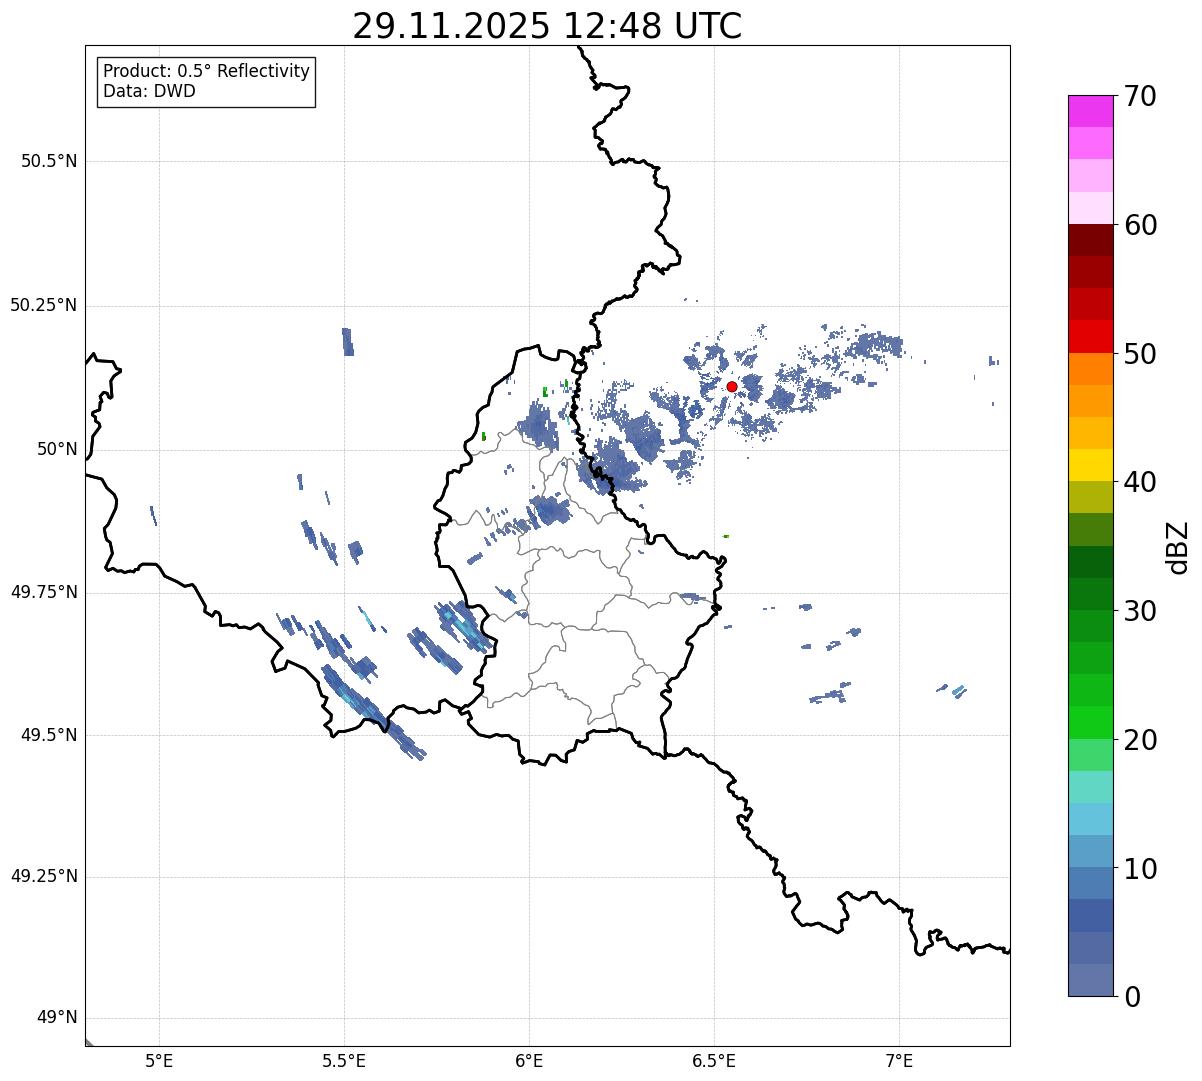This screenshot has width=1202, height=1081.
Task: Click the 30 tick label on the colorbar
Action: click(1139, 611)
